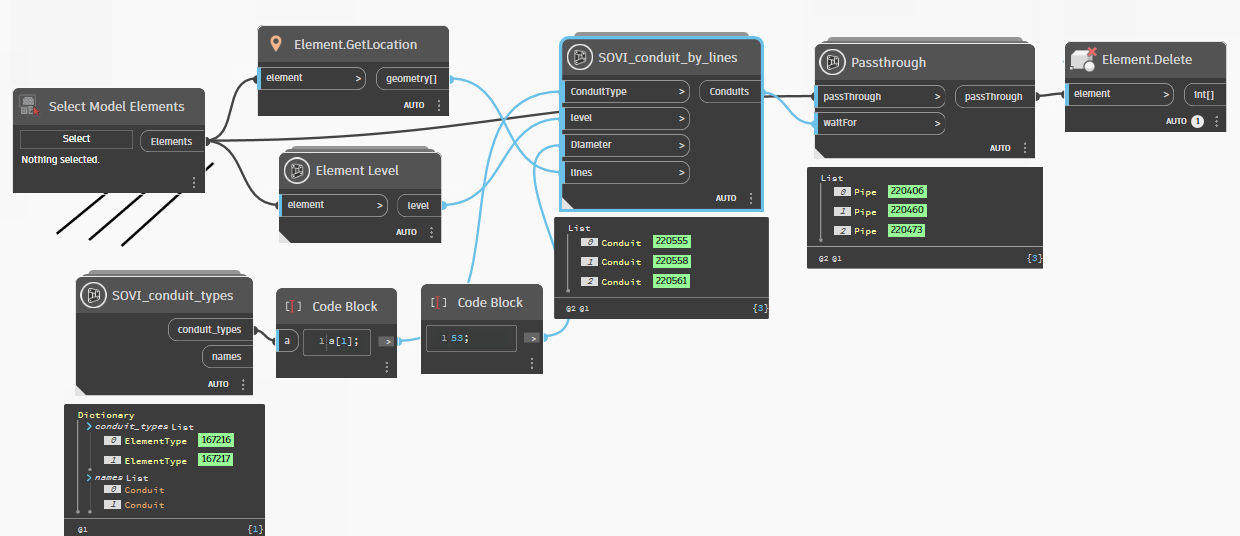This screenshot has height=536, width=1240.
Task: Click the Select Model Elements node icon
Action: pos(29,106)
